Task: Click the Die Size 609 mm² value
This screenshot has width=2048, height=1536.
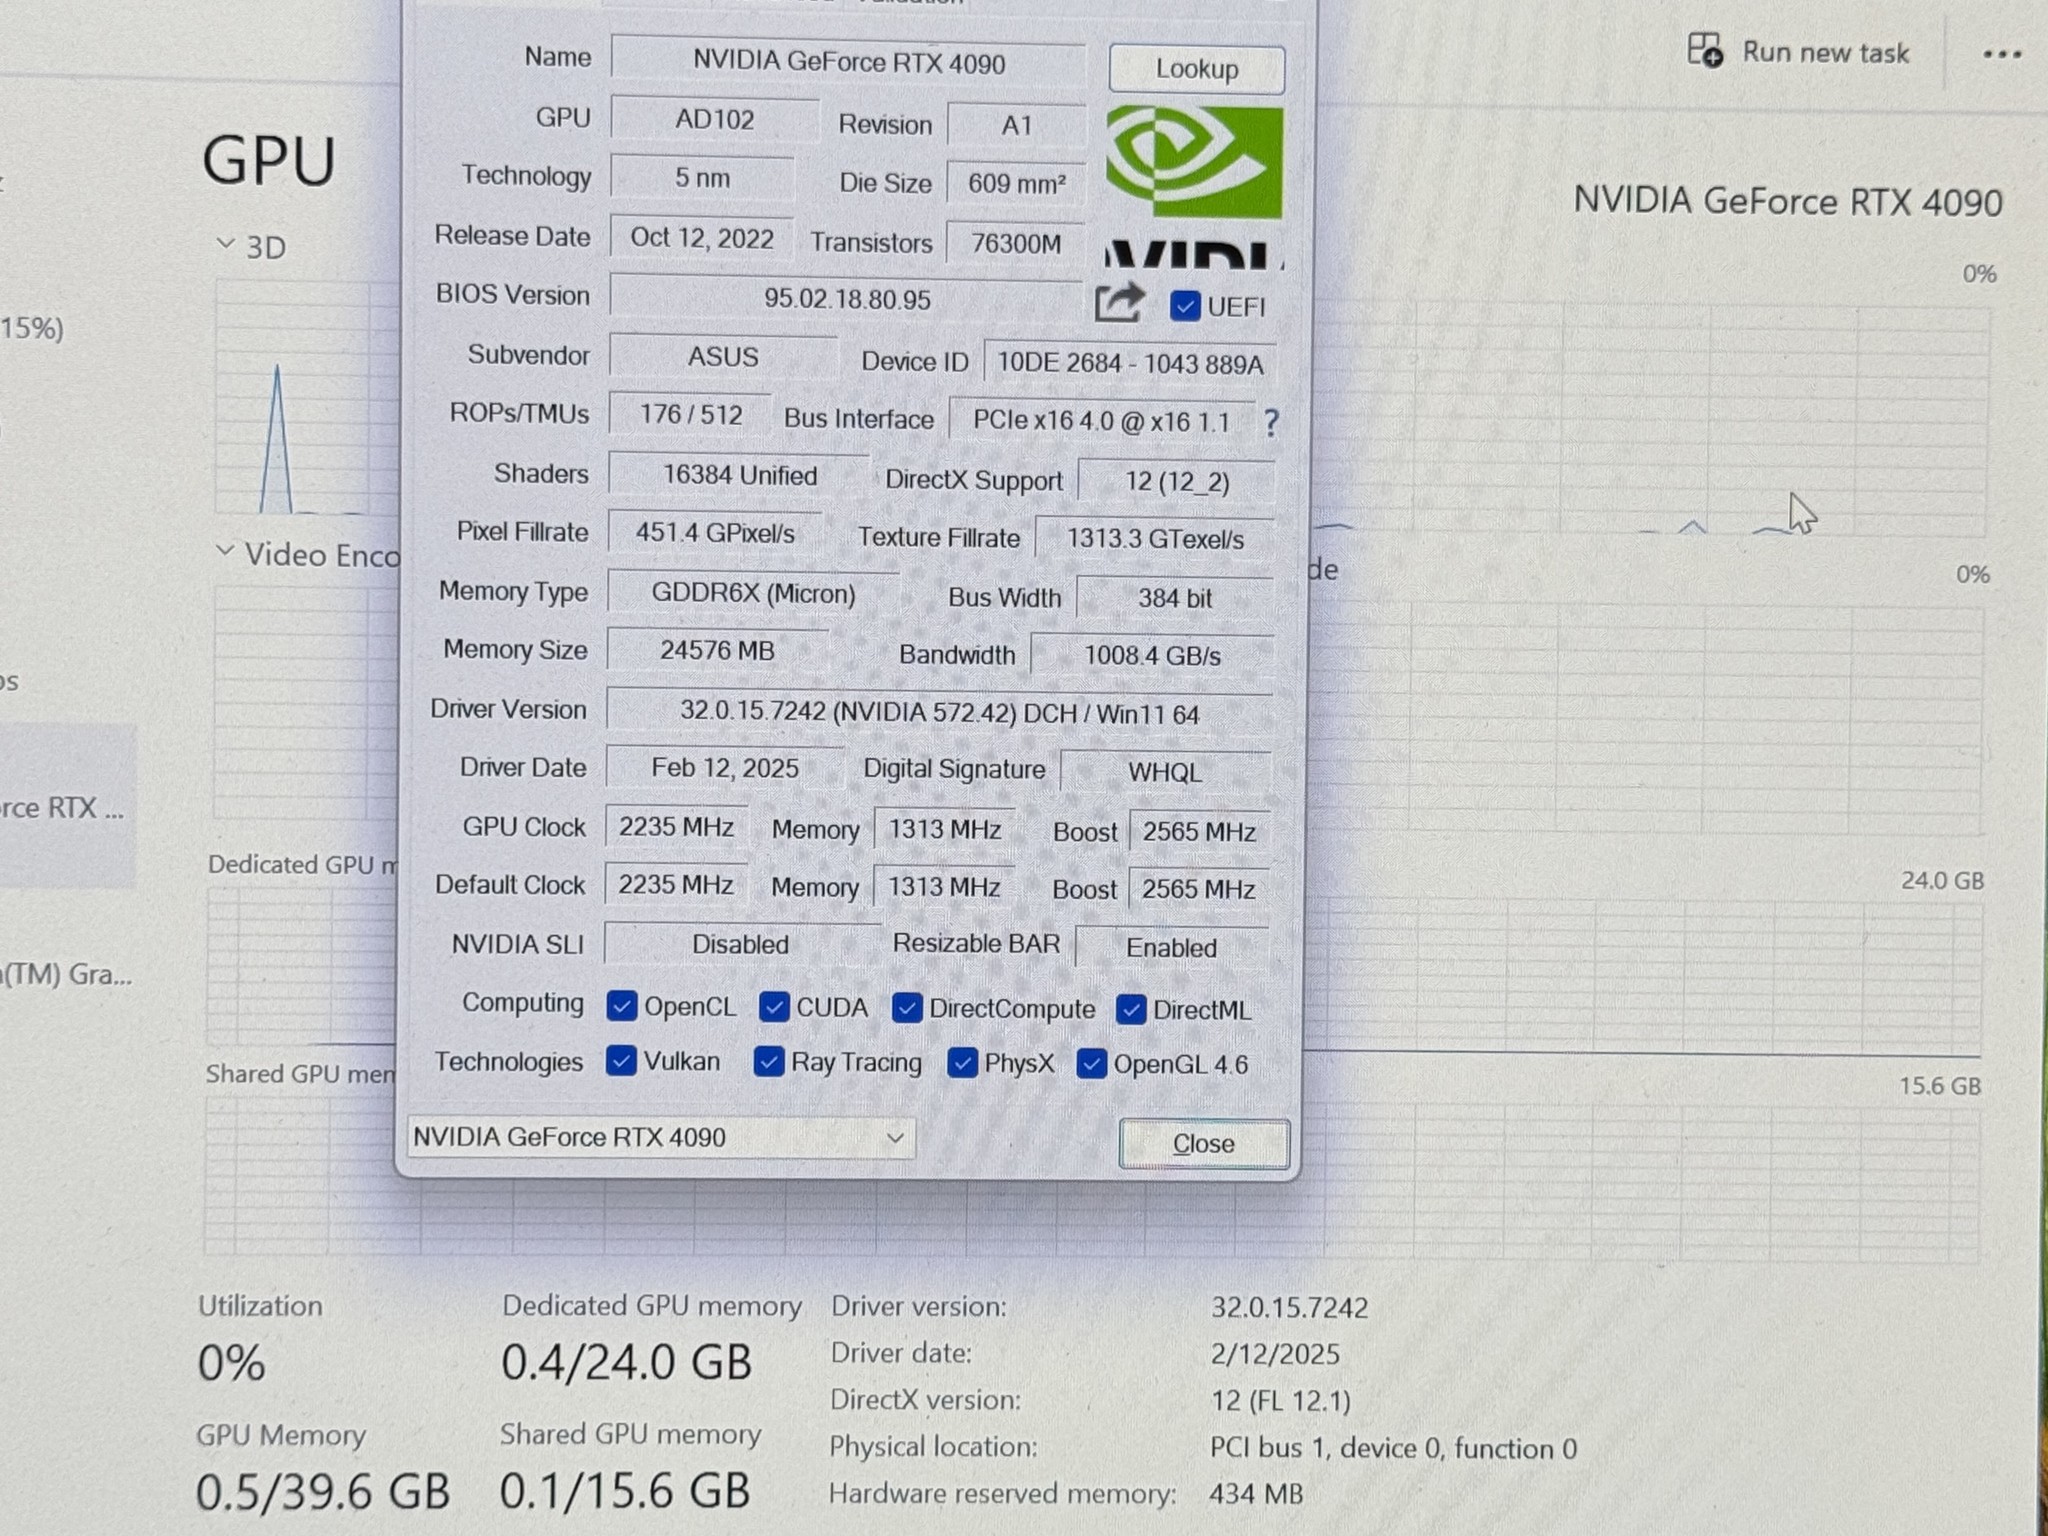Action: [1016, 184]
